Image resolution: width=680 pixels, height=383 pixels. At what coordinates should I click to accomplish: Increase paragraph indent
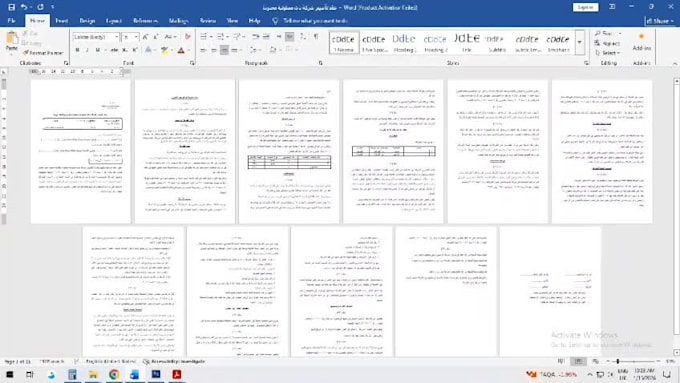(266, 37)
